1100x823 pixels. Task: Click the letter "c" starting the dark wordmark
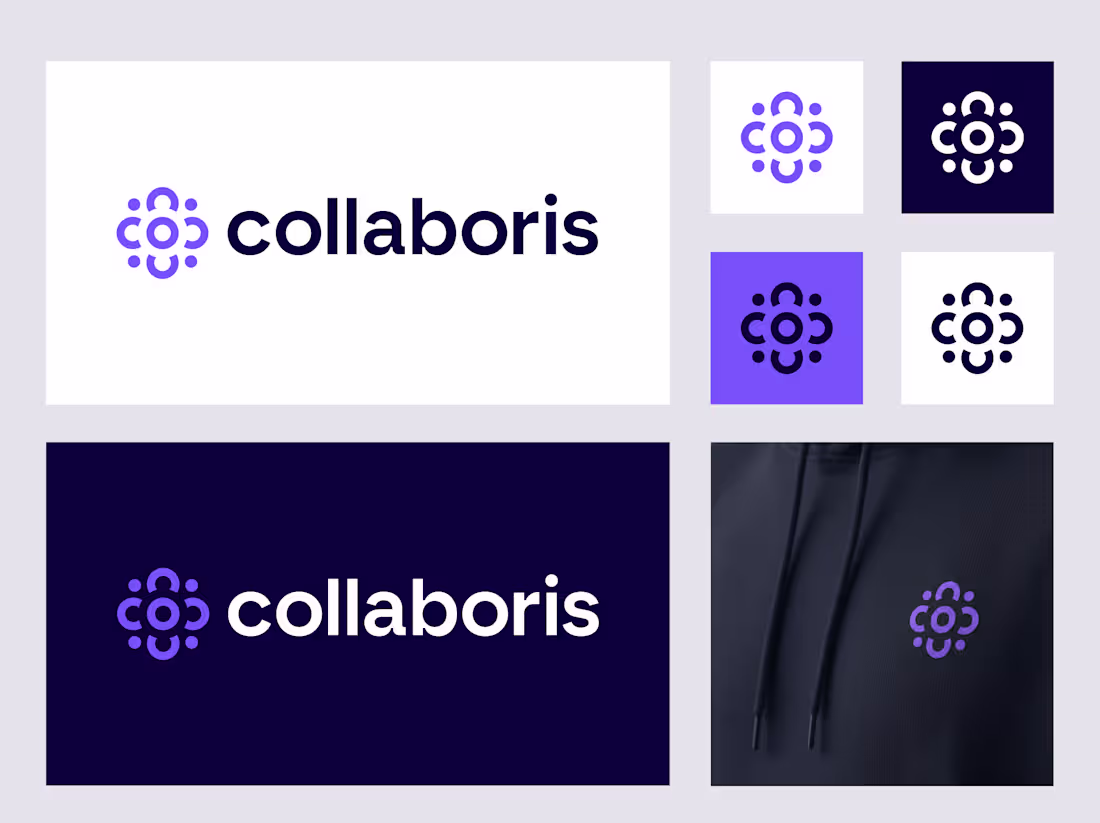[248, 233]
